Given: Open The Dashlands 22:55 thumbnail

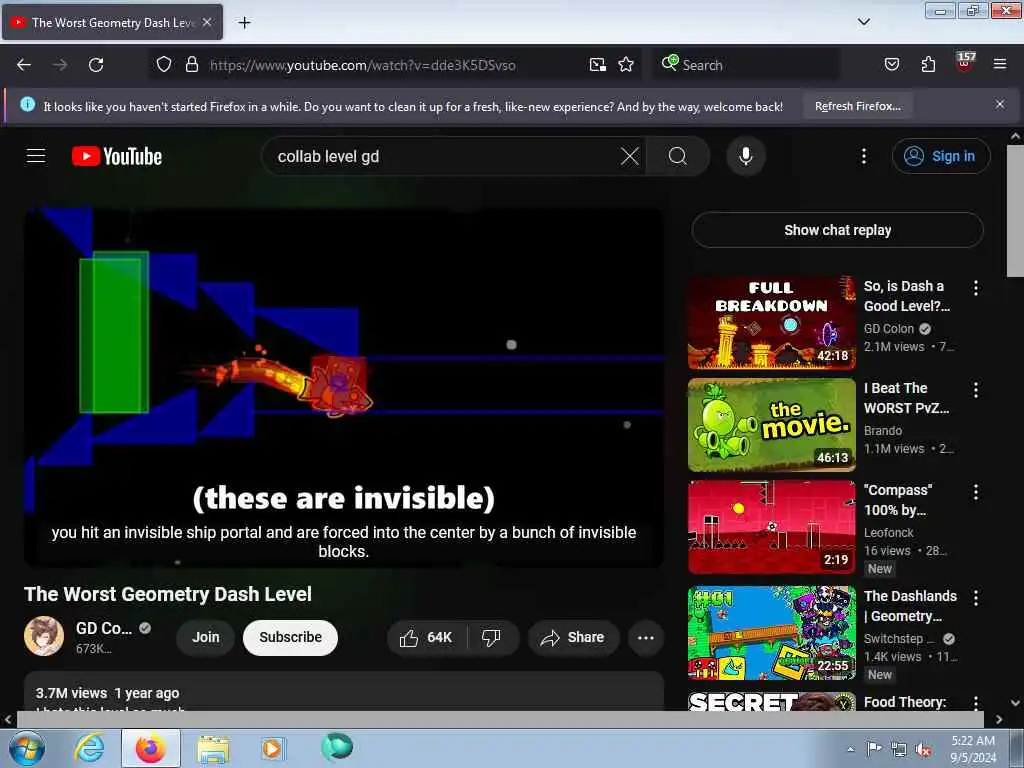Looking at the screenshot, I should [772, 633].
